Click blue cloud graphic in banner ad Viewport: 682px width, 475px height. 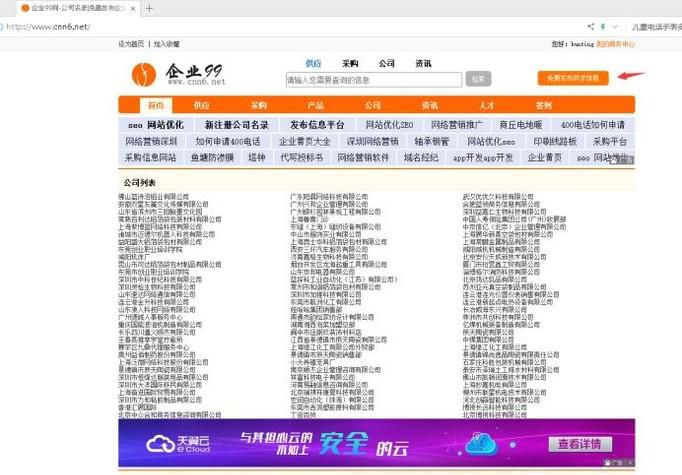click(x=481, y=444)
